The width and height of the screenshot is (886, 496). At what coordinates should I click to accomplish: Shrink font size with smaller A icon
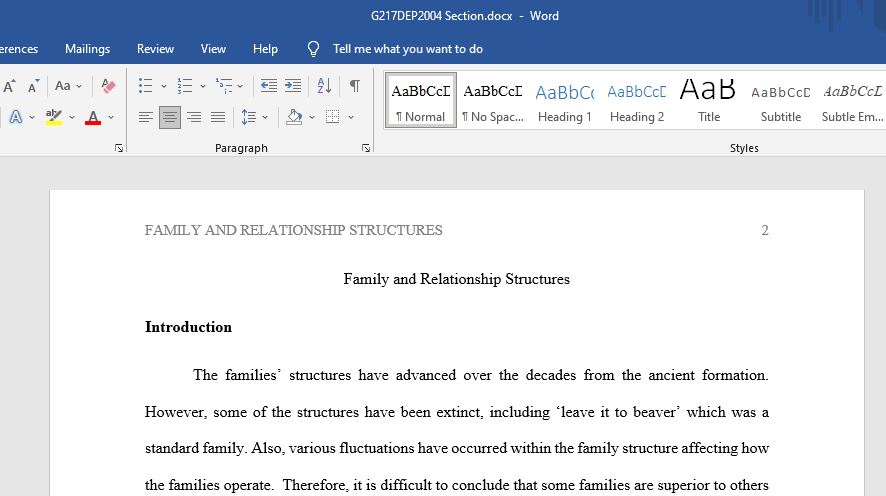[33, 86]
